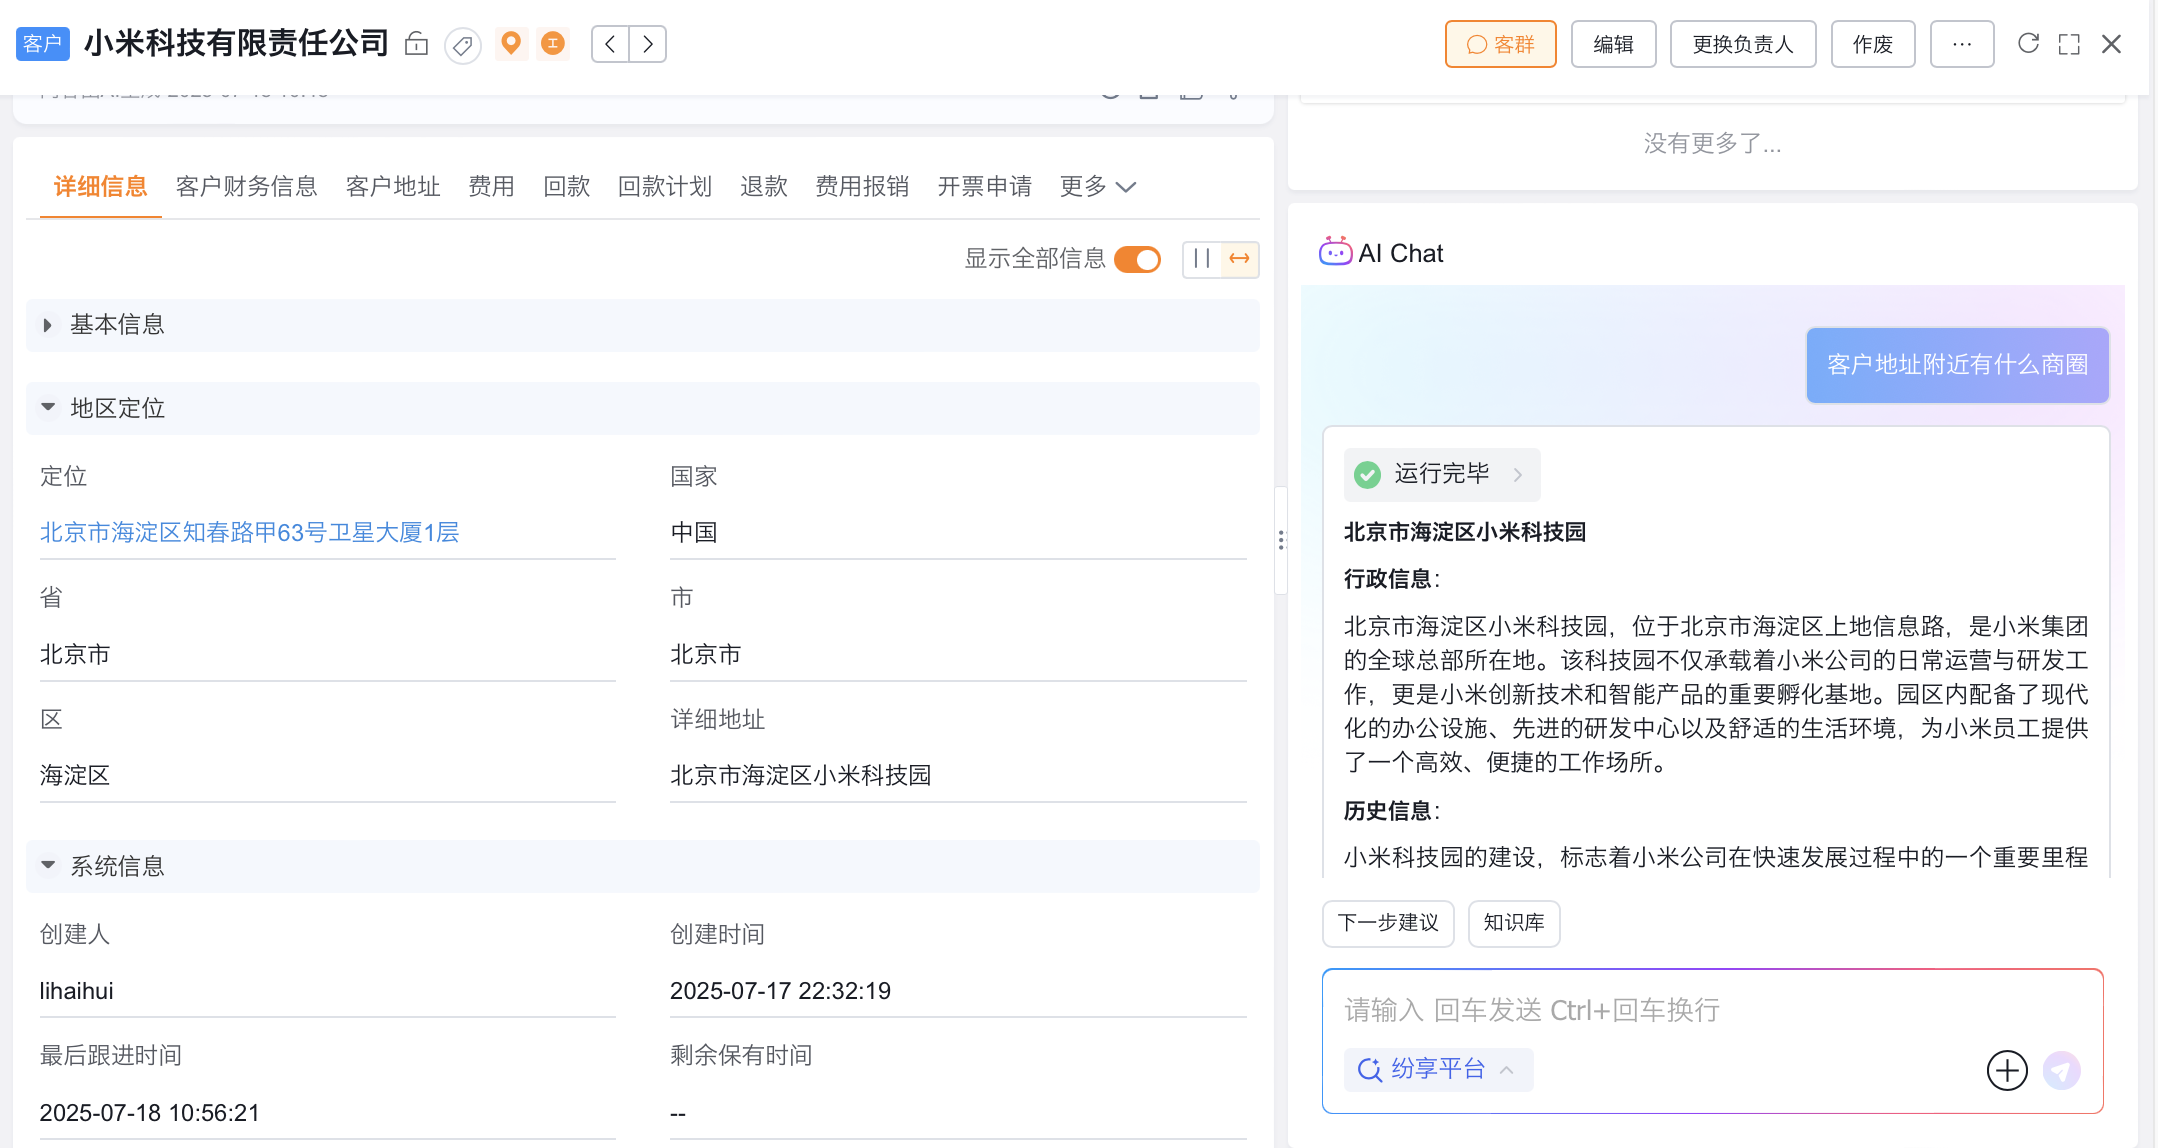
Task: Expand the 基本信息 section
Action: (642, 325)
